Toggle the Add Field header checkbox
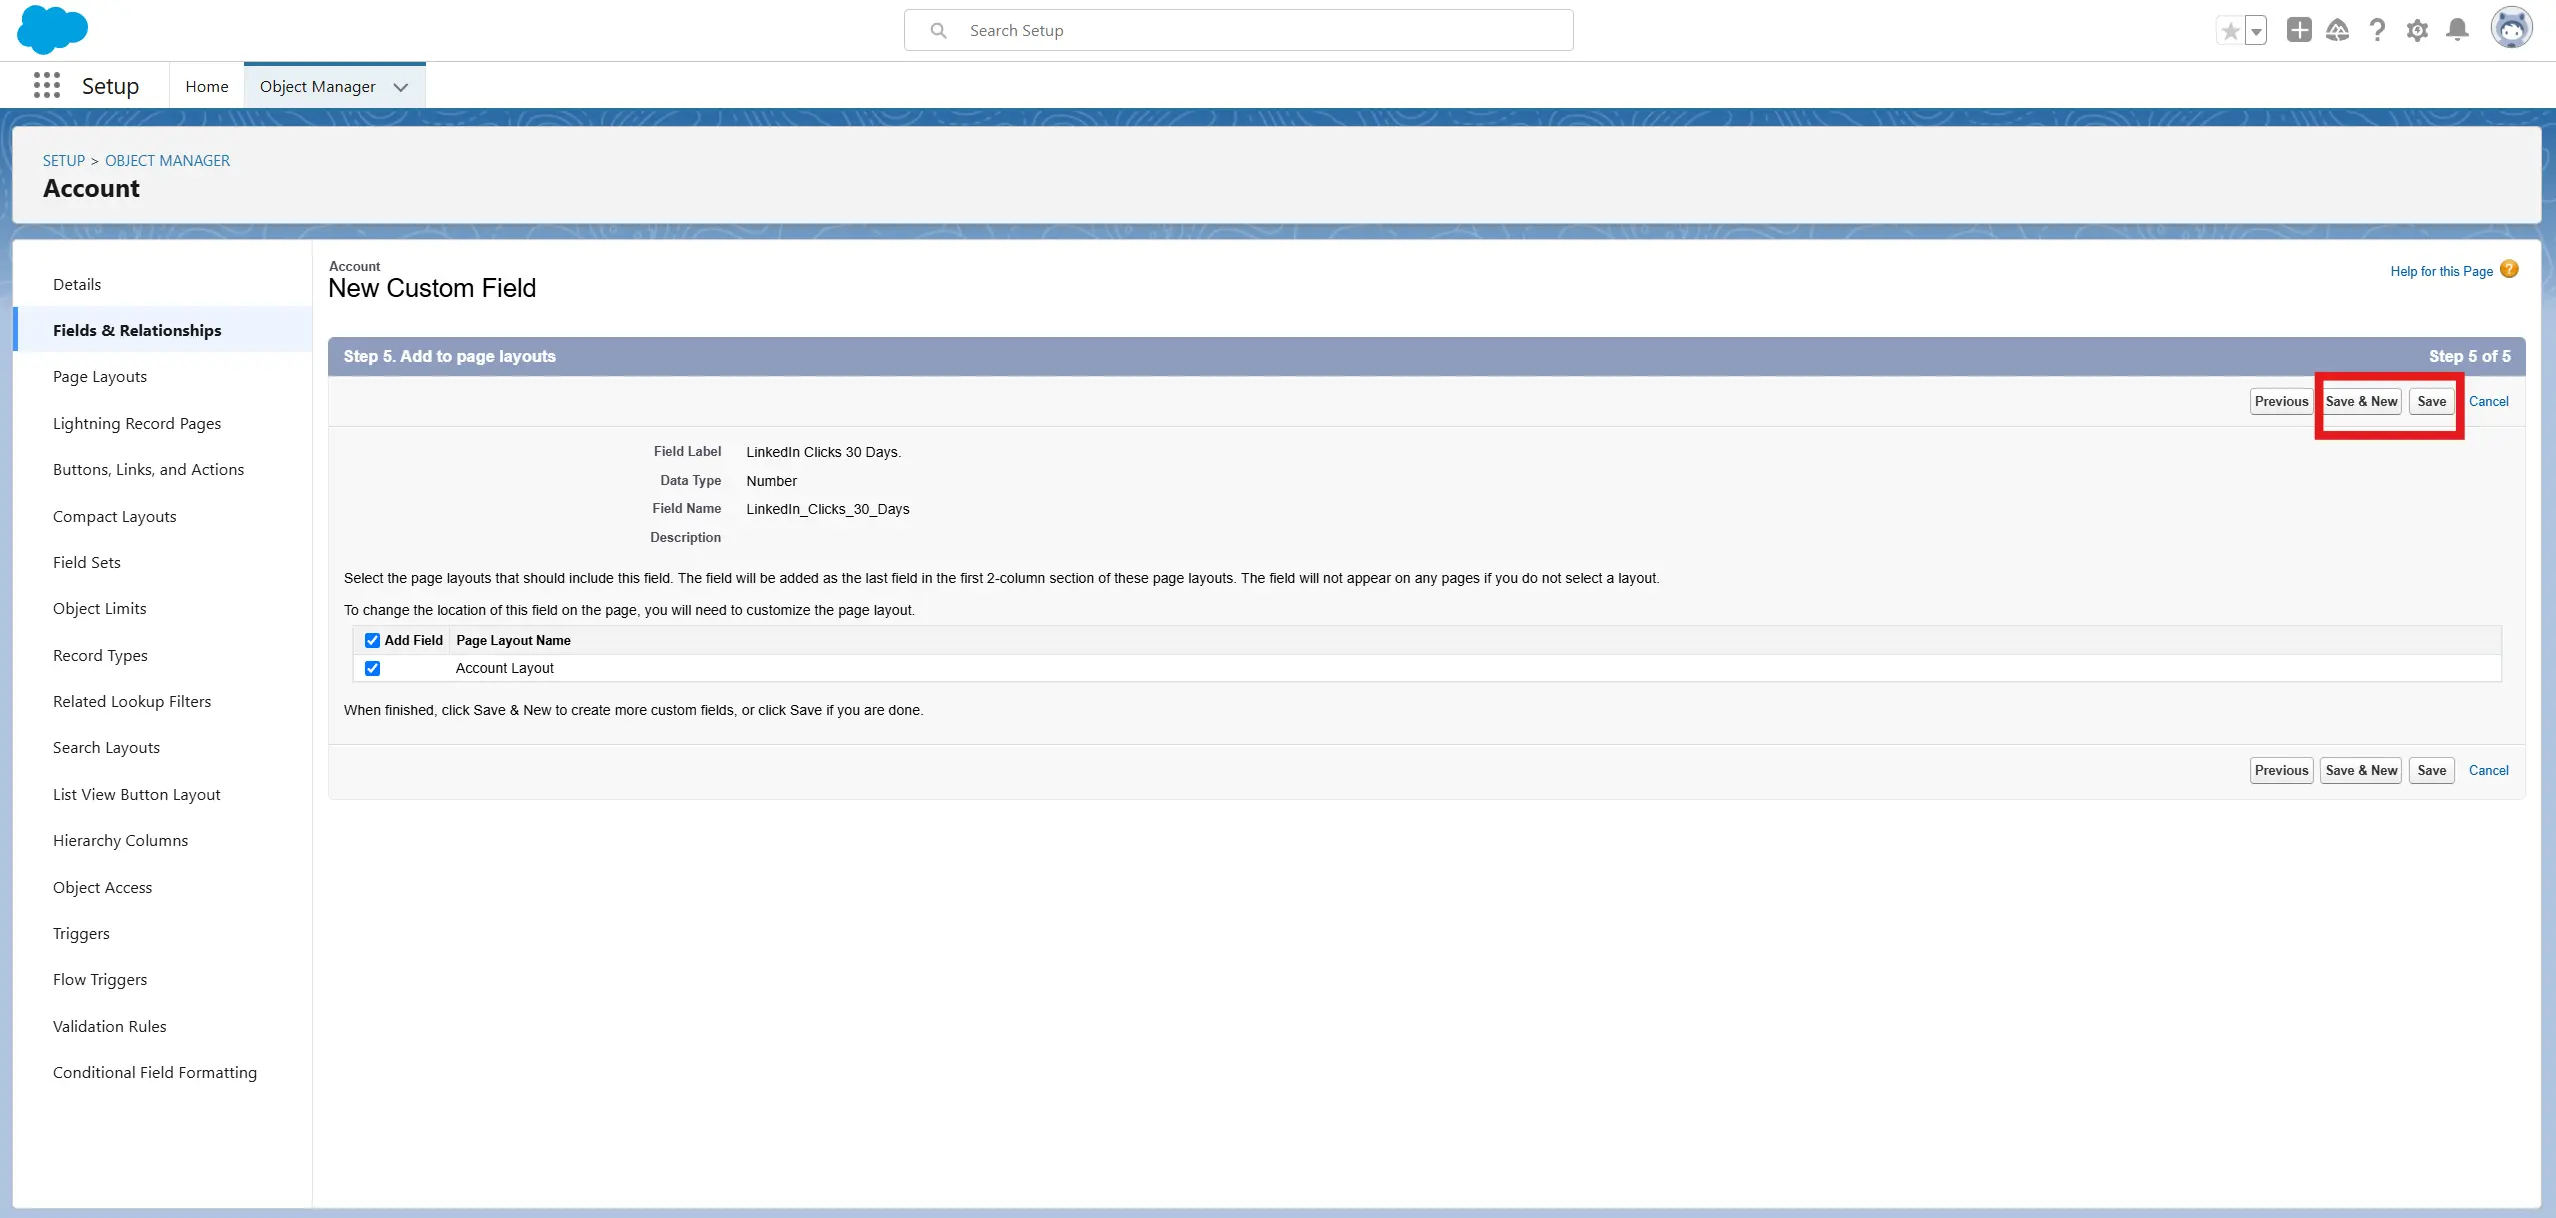Image resolution: width=2556 pixels, height=1218 pixels. pos(372,640)
